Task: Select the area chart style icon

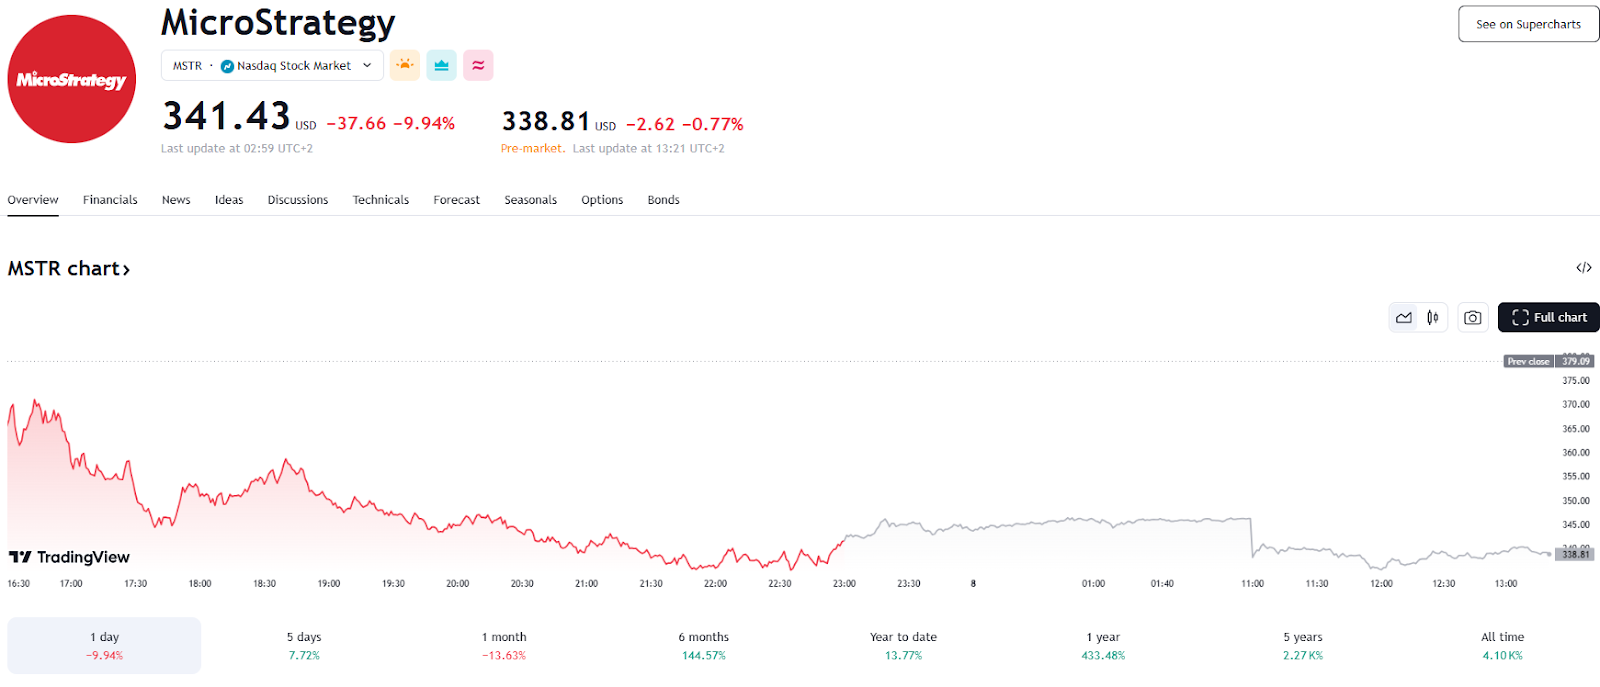Action: pos(1404,317)
